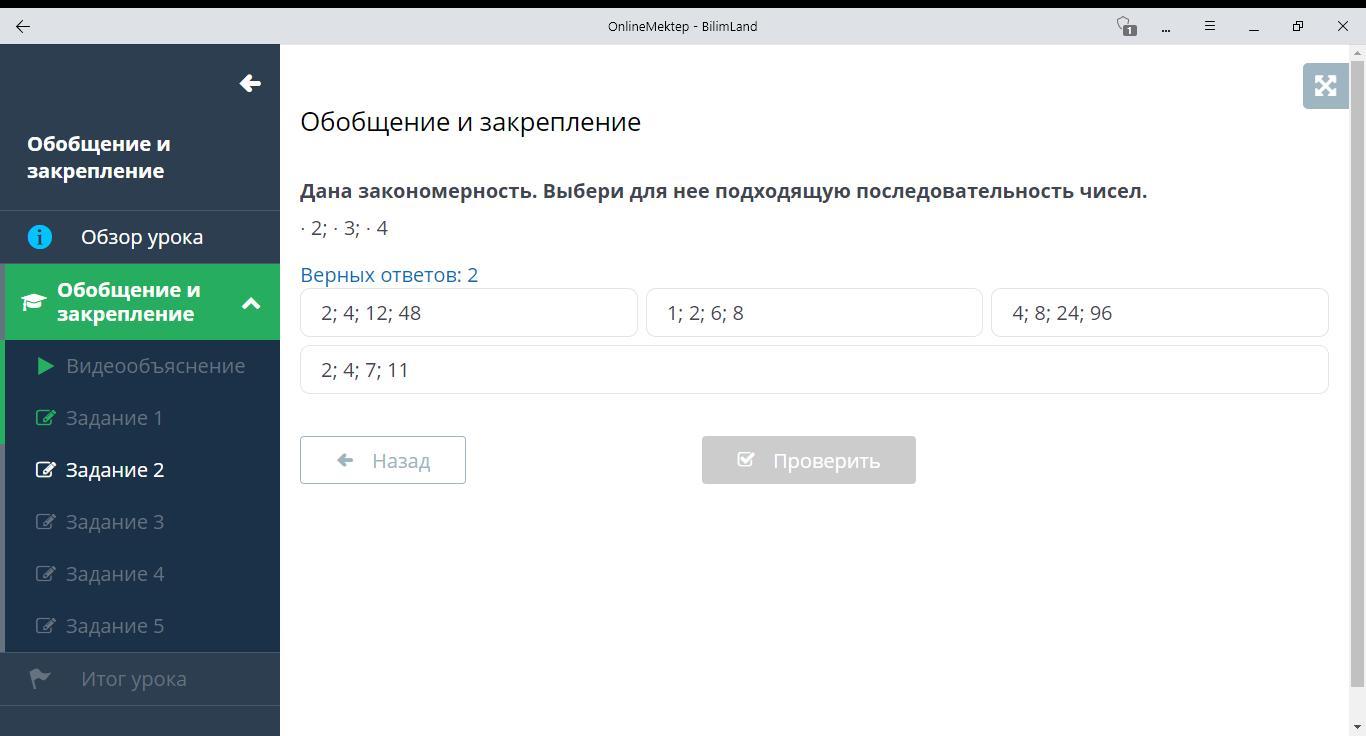Viewport: 1366px width, 736px height.
Task: Click the Обобщение и закрепление page heading
Action: (x=470, y=122)
